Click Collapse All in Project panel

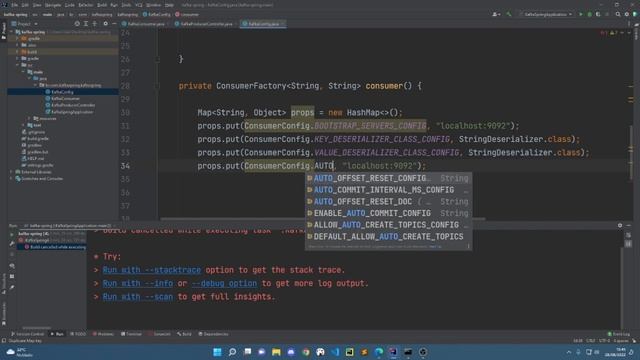(95, 24)
